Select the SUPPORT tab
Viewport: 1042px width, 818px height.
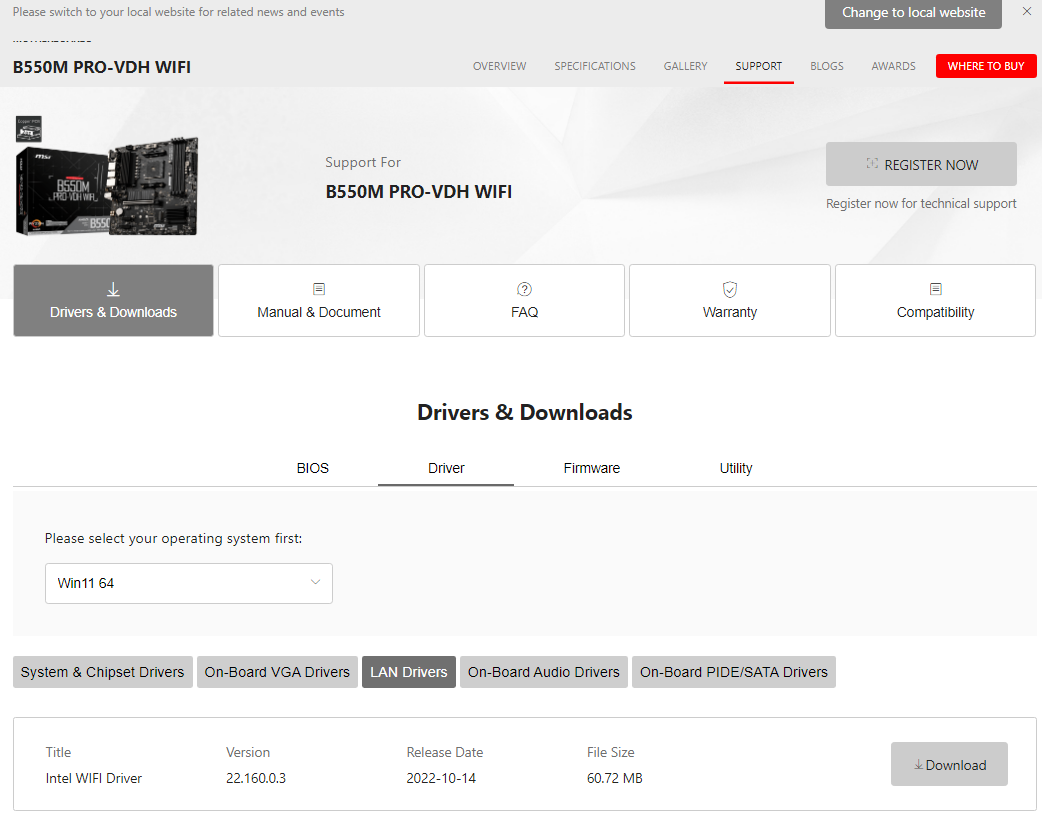click(x=758, y=66)
